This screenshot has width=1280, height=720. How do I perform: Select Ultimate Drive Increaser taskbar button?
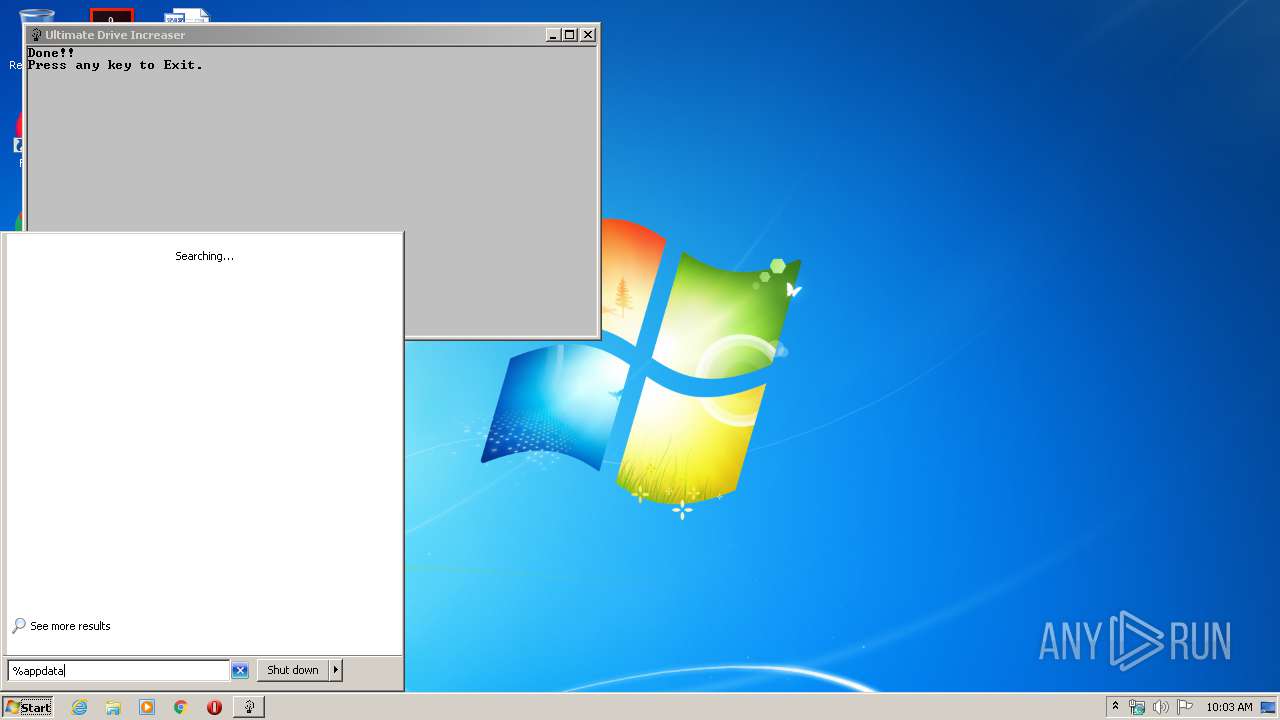click(x=249, y=707)
